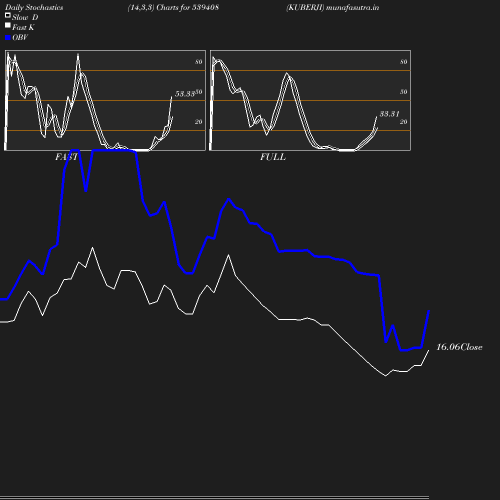This screenshot has height=500, width=500.
Task: Click the 53.33 value in FAST chart
Action: [185, 94]
